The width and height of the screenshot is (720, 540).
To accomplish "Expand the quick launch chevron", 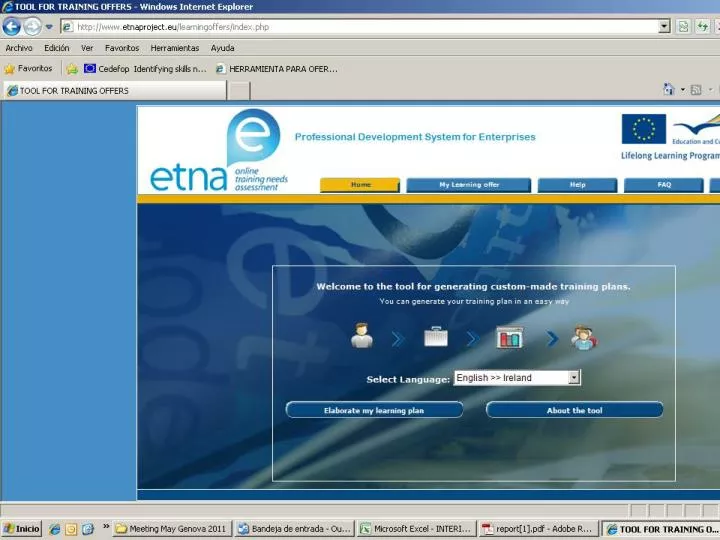I will [x=106, y=526].
